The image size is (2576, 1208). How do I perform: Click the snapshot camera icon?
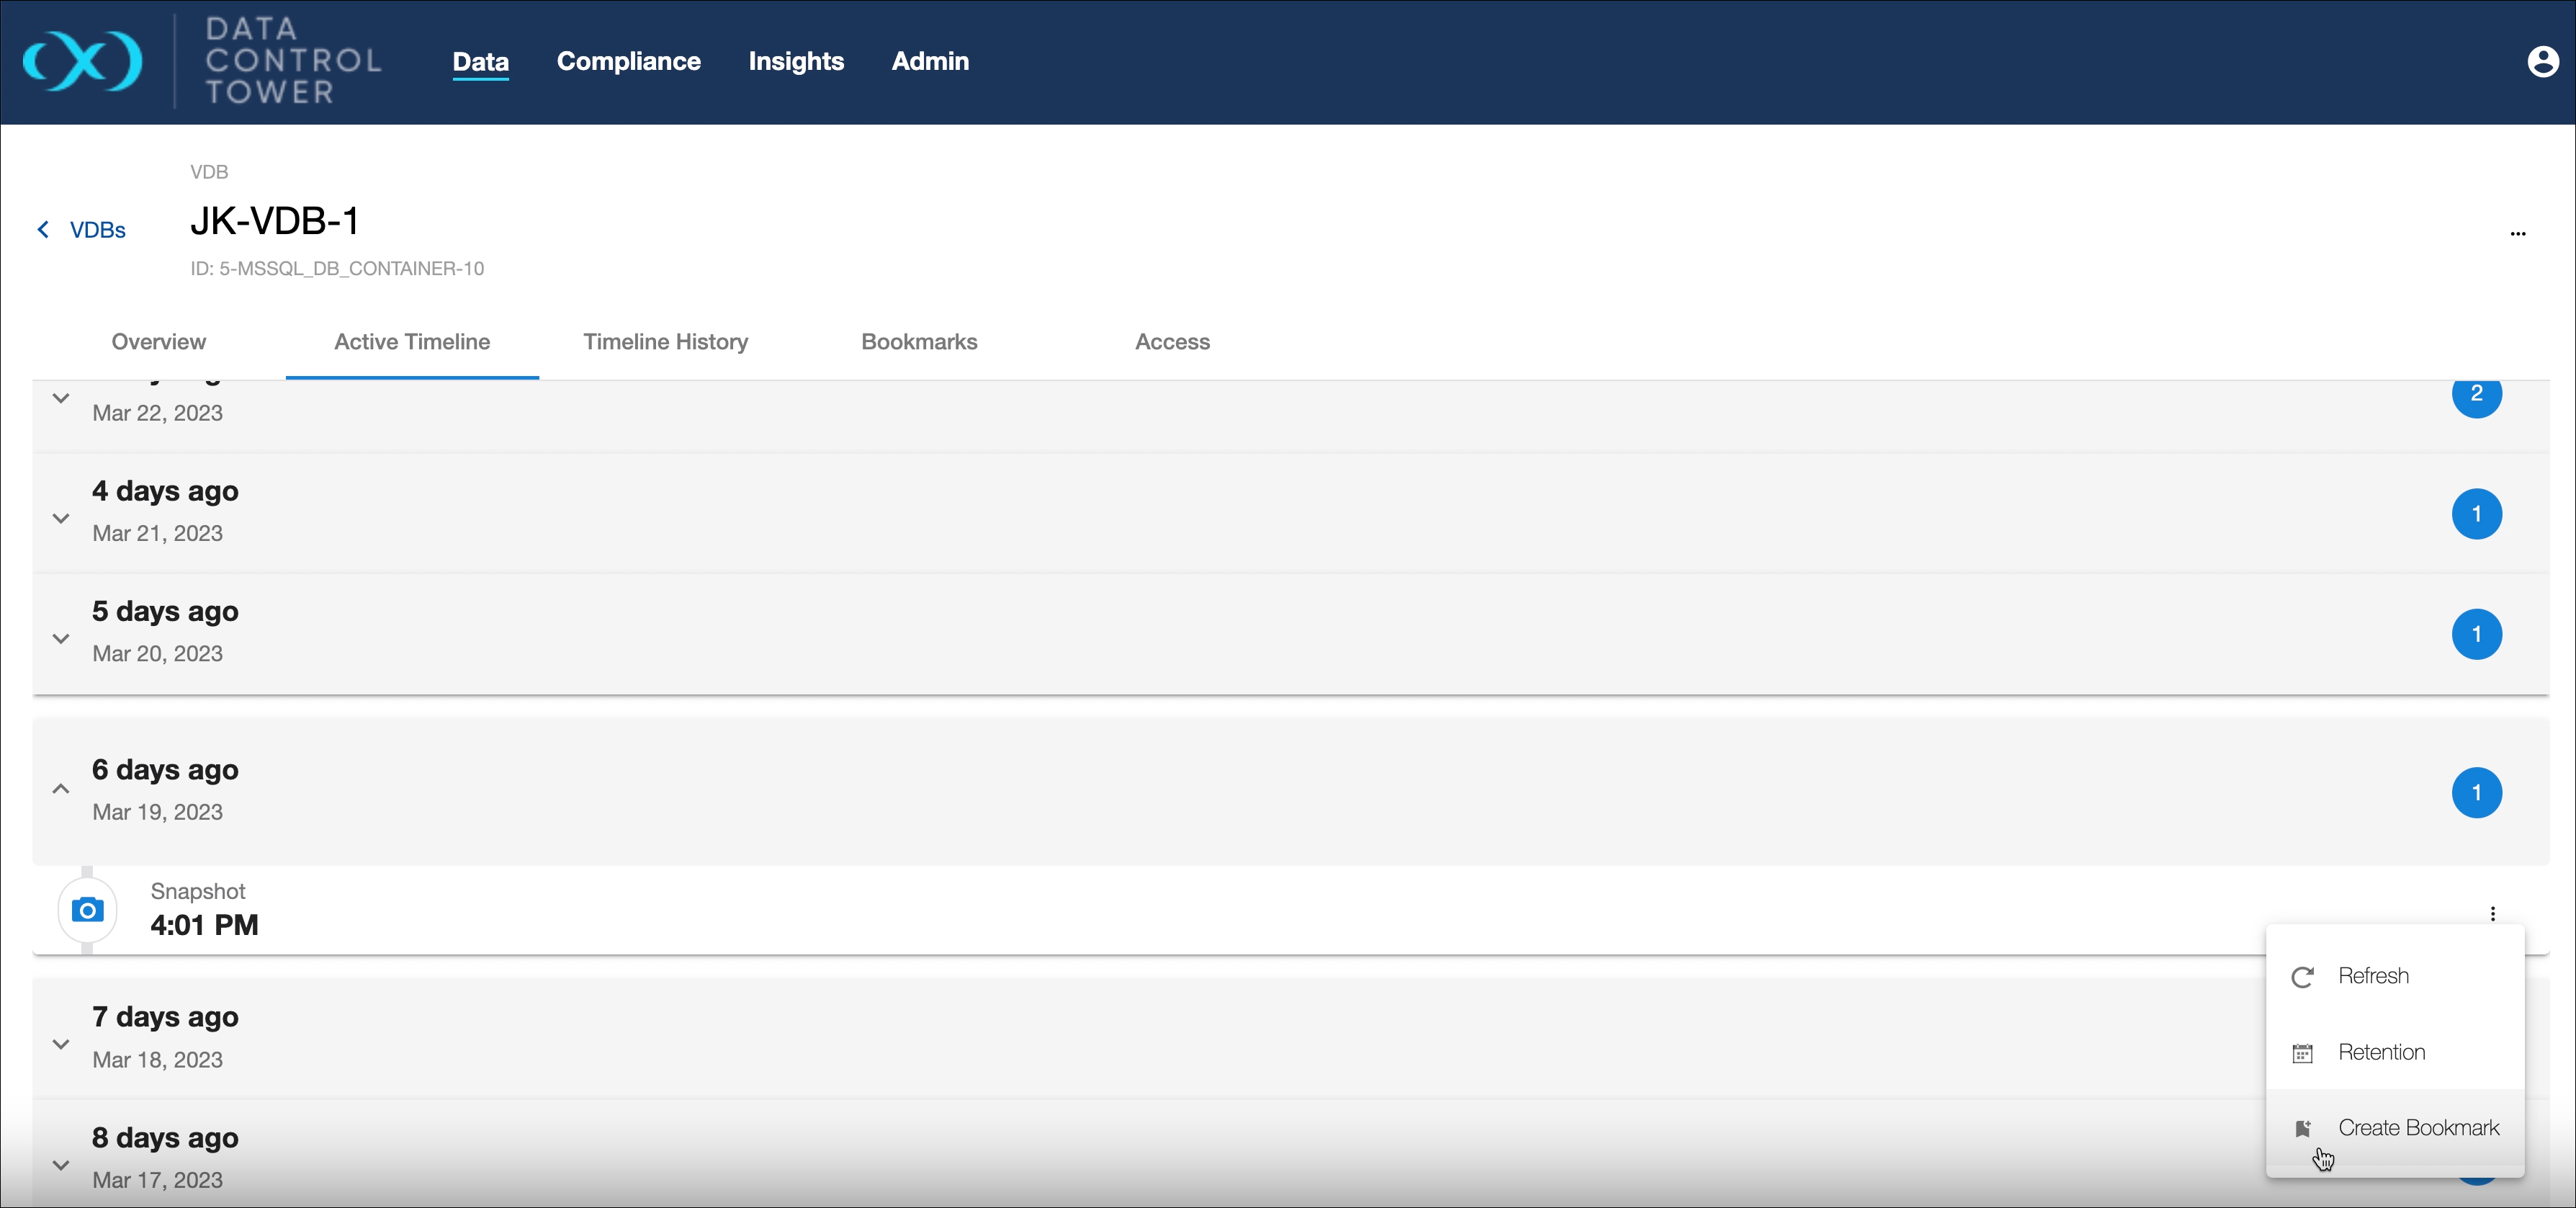[x=87, y=910]
